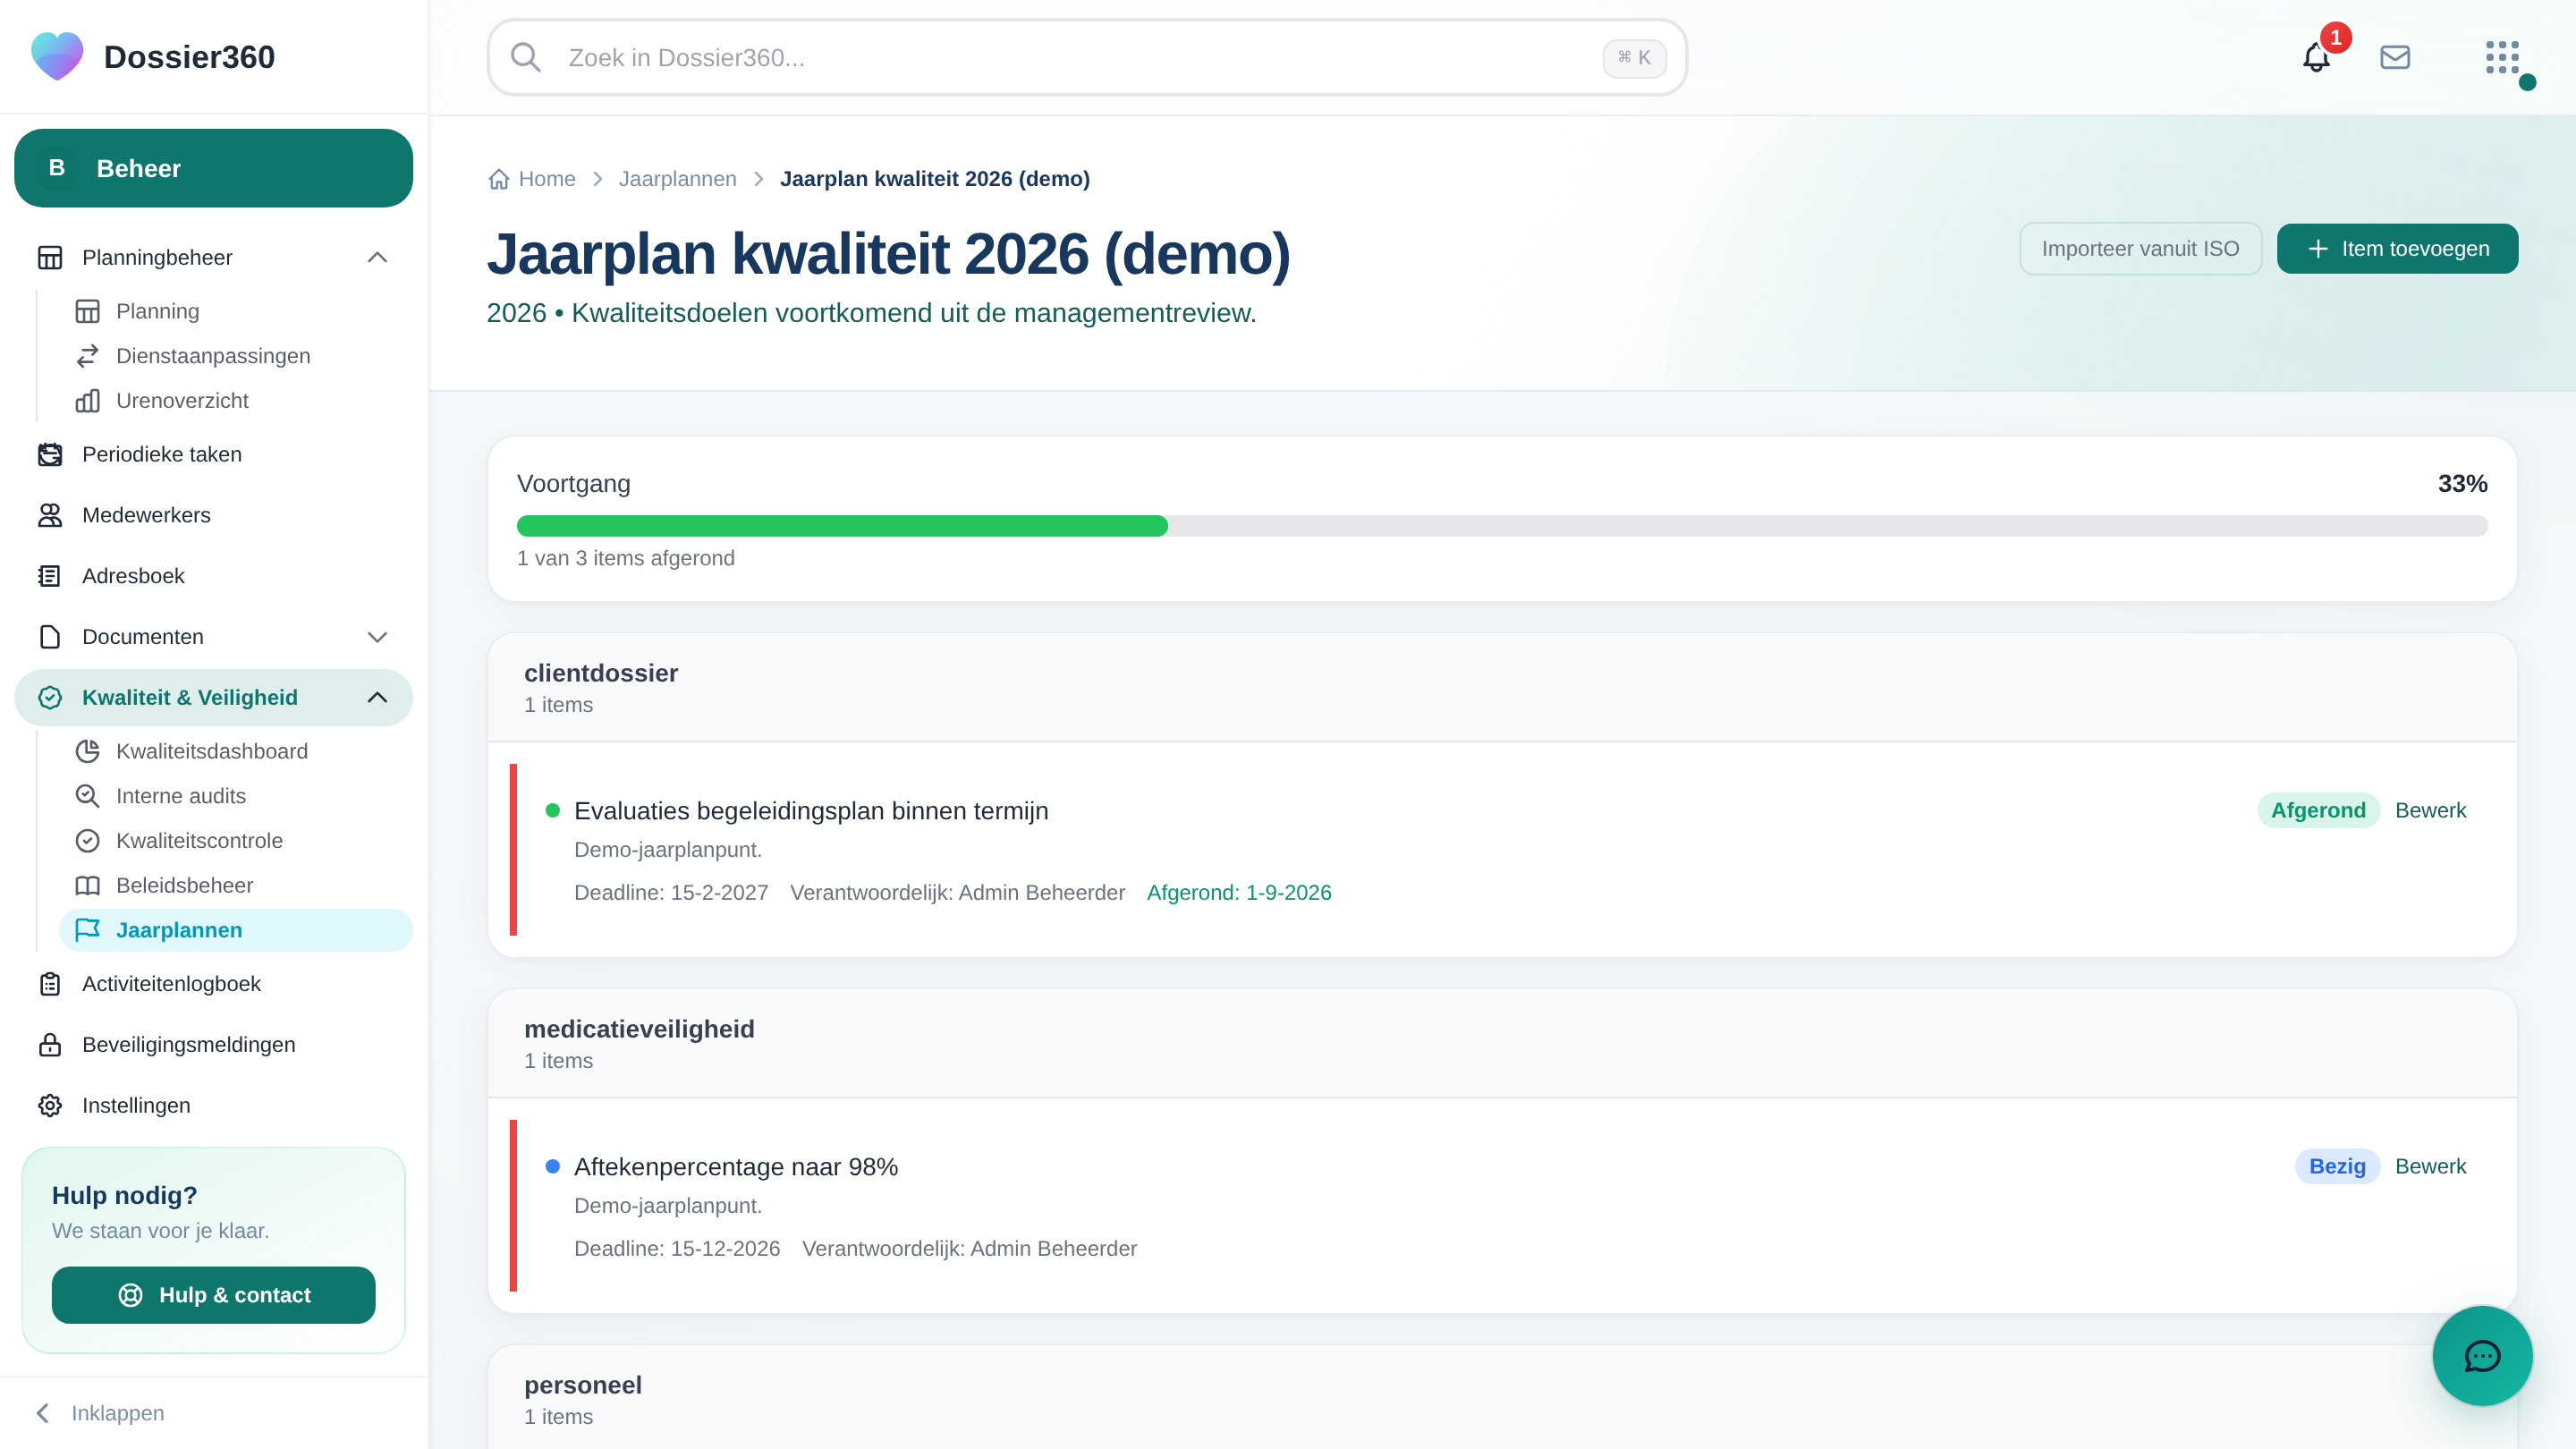
Task: Open Adresboek
Action: tap(213, 576)
